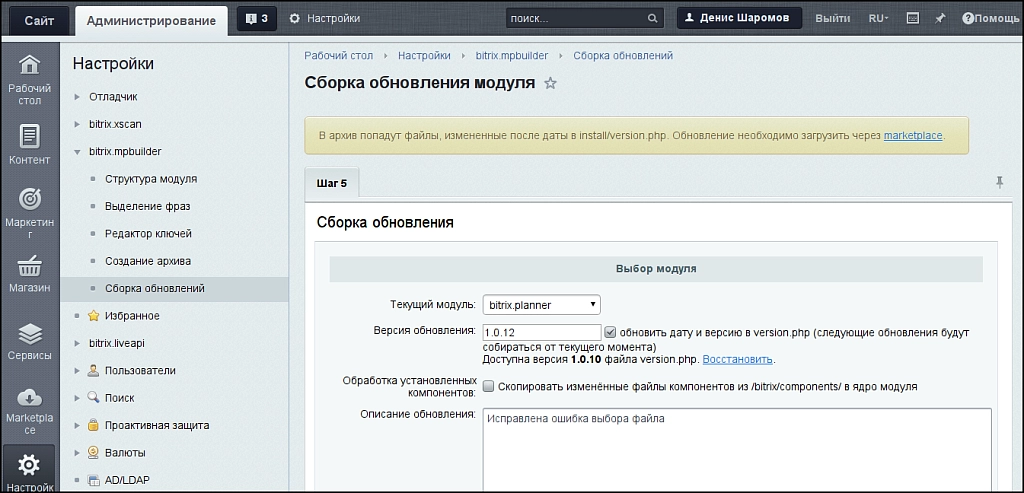This screenshot has width=1024, height=493.
Task: Open the Текущий модуль dropdown bitrix.planner
Action: tap(541, 305)
